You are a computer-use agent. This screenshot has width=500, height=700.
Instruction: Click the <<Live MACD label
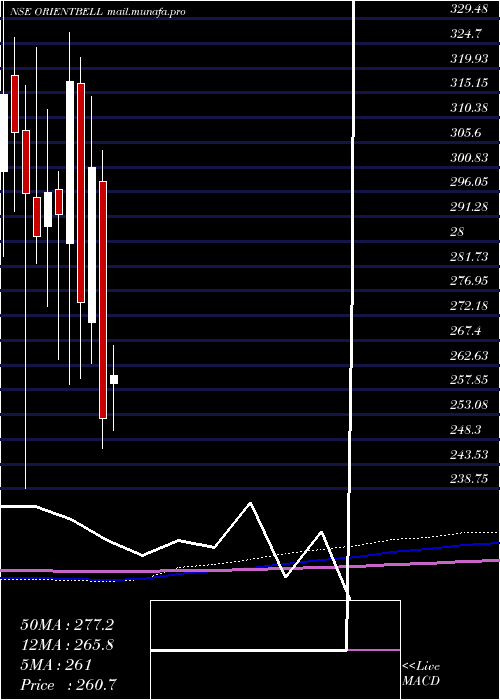pos(421,674)
